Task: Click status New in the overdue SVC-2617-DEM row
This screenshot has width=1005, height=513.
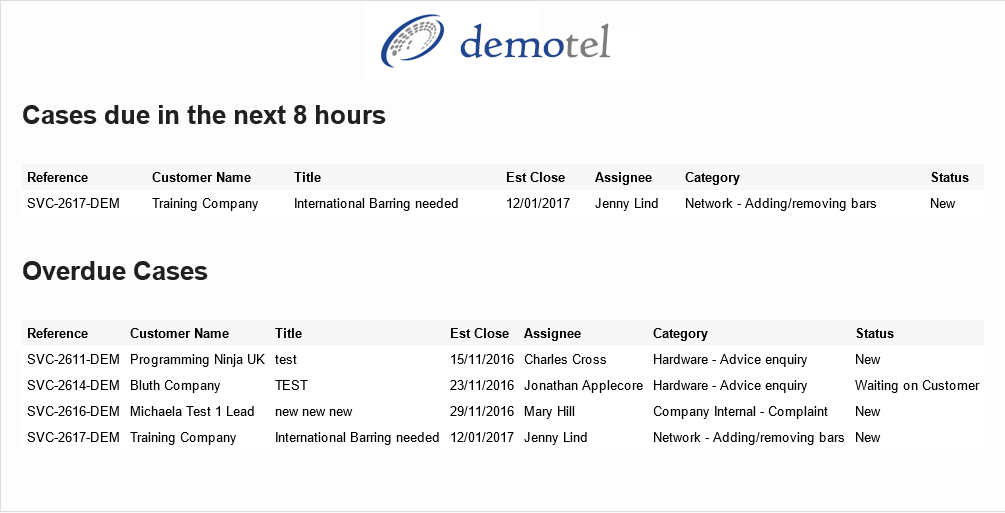Action: coord(867,437)
